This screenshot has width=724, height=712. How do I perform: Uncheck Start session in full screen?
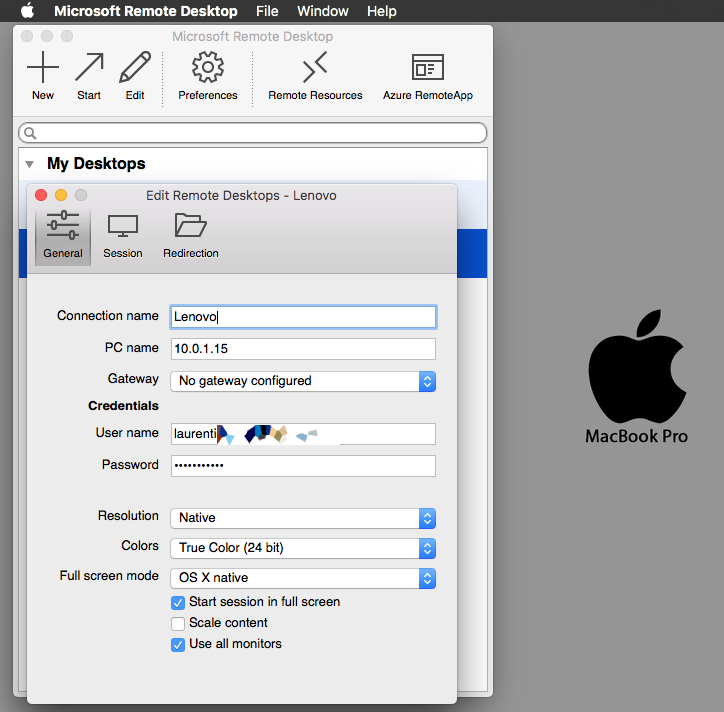178,603
